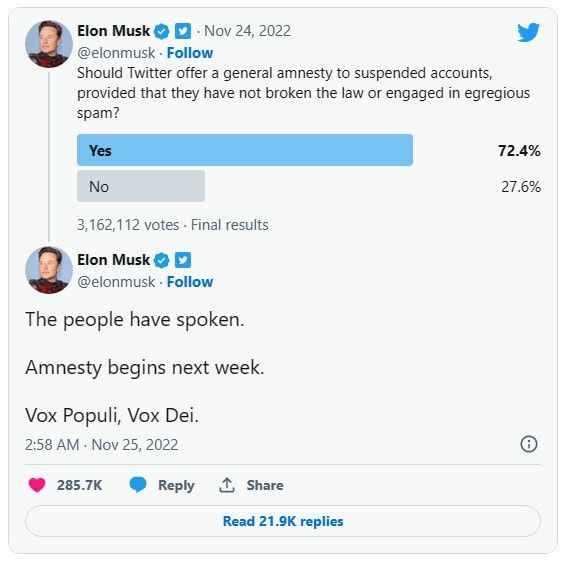Select the No poll result bar
Screen dimensions: 585x565
[141, 186]
